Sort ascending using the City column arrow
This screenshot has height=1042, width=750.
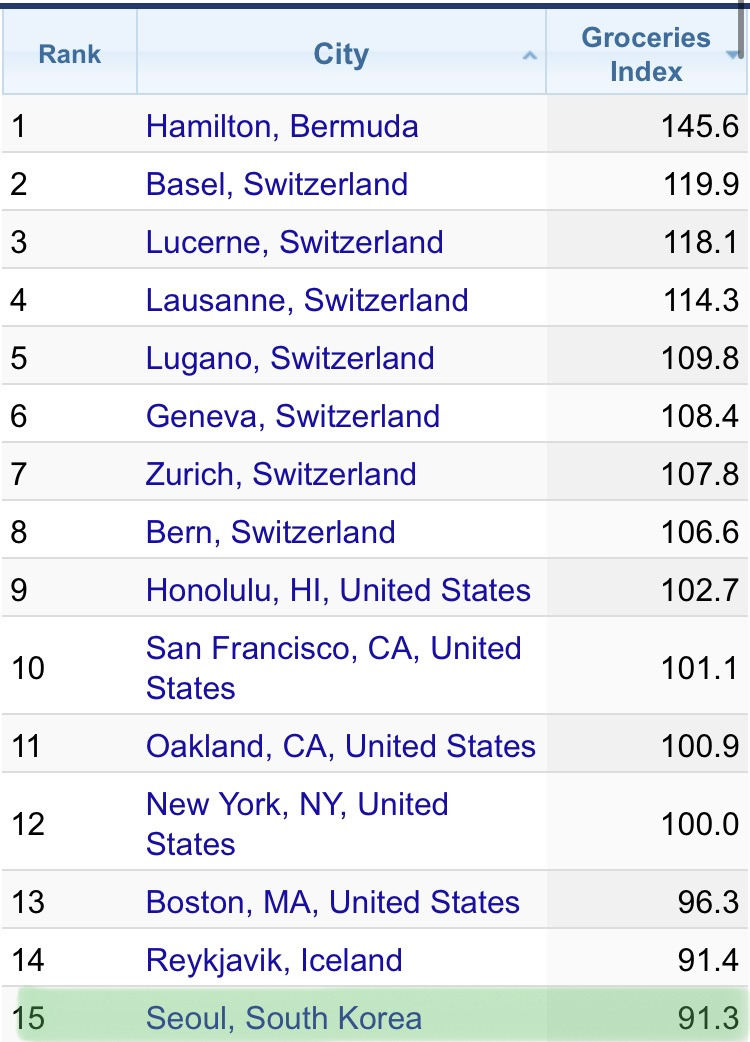529,56
